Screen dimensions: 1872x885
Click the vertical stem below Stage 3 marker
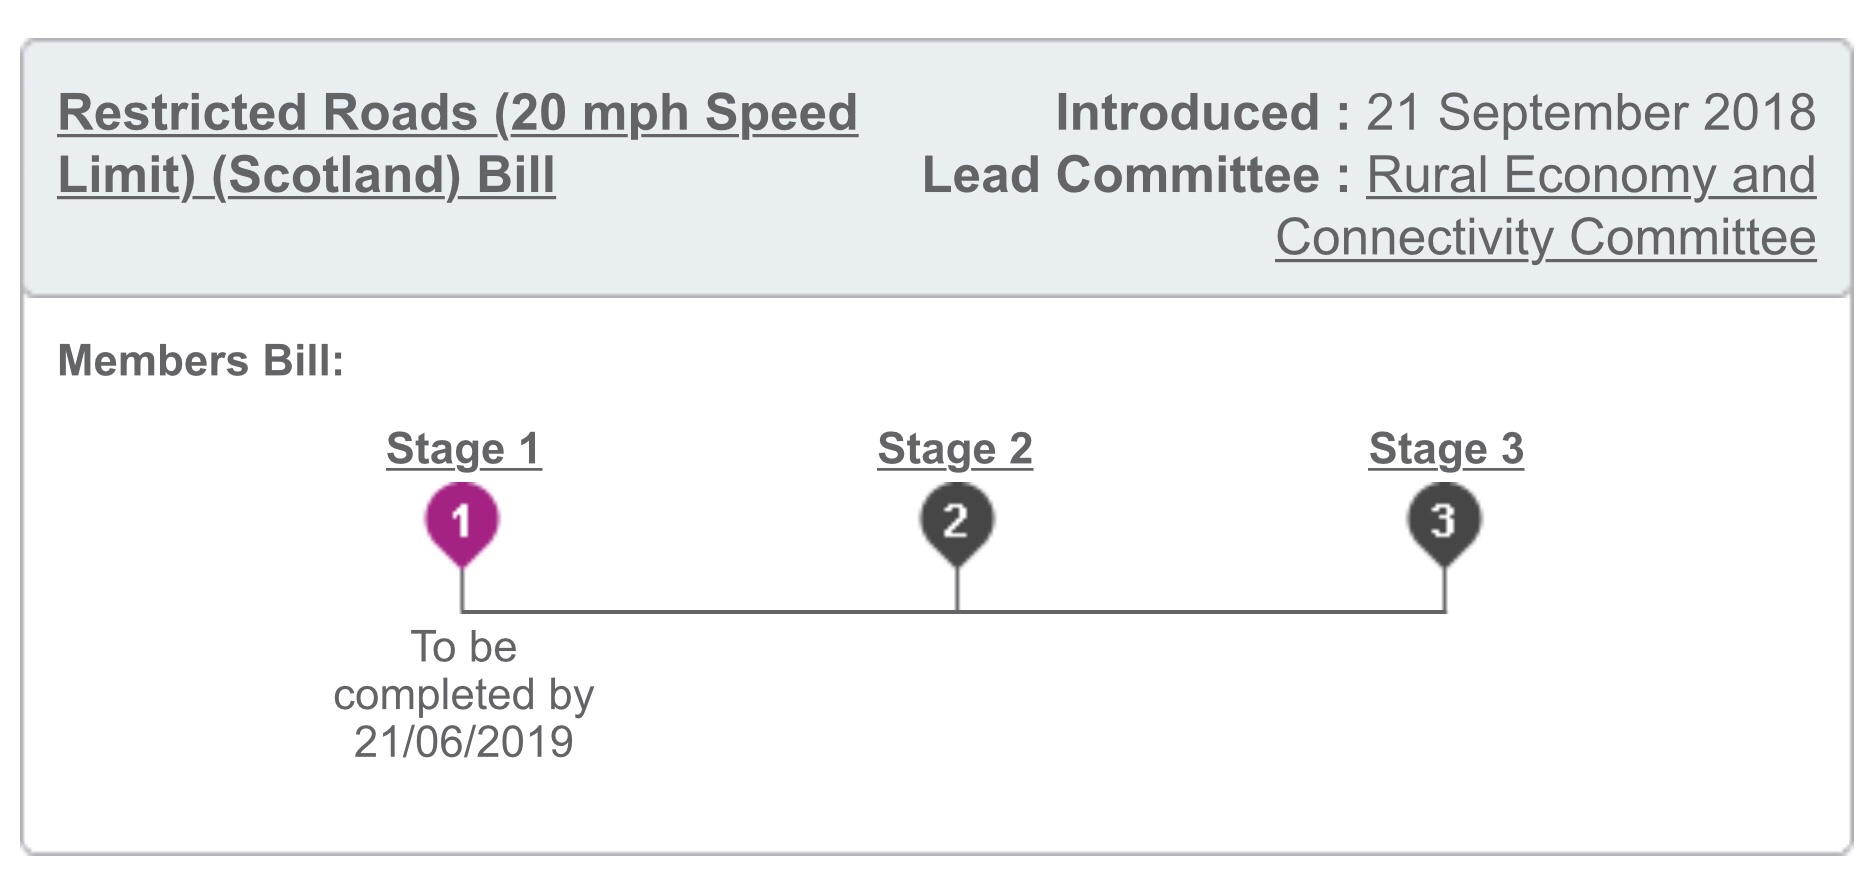pos(1445,590)
